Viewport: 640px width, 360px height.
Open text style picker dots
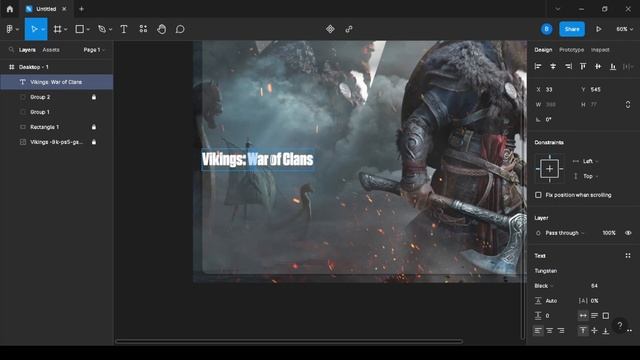[x=628, y=256]
